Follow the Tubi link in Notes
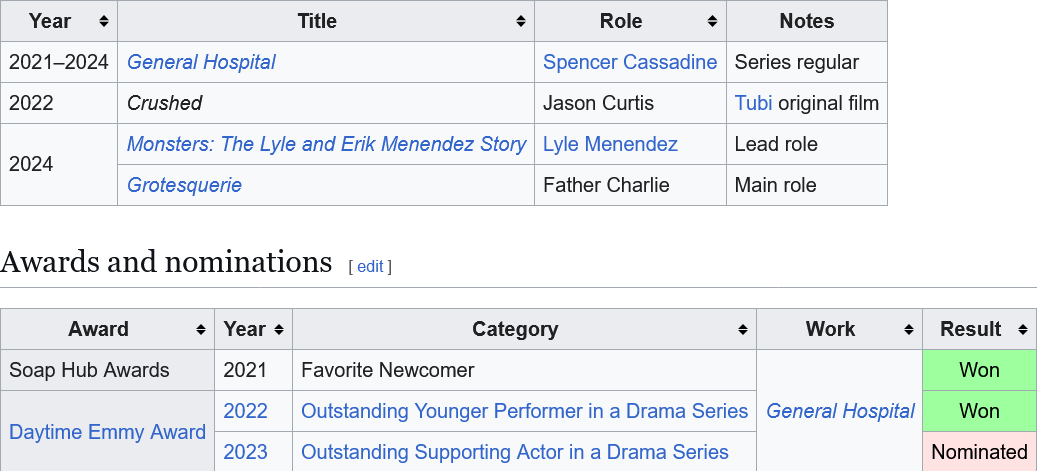This screenshot has width=1037, height=471. coord(753,103)
